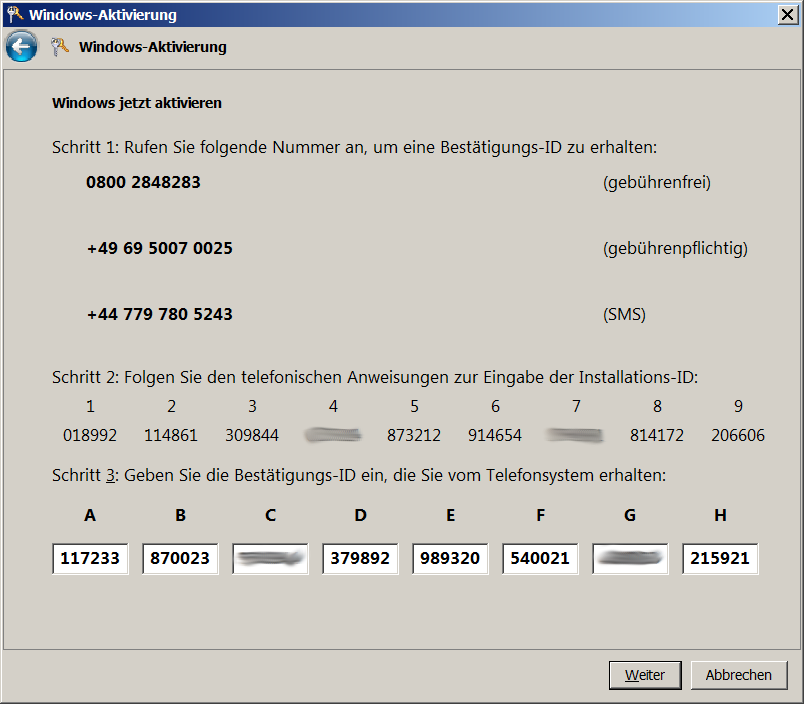
Task: Click the keys icon in the title bar
Action: [13, 14]
